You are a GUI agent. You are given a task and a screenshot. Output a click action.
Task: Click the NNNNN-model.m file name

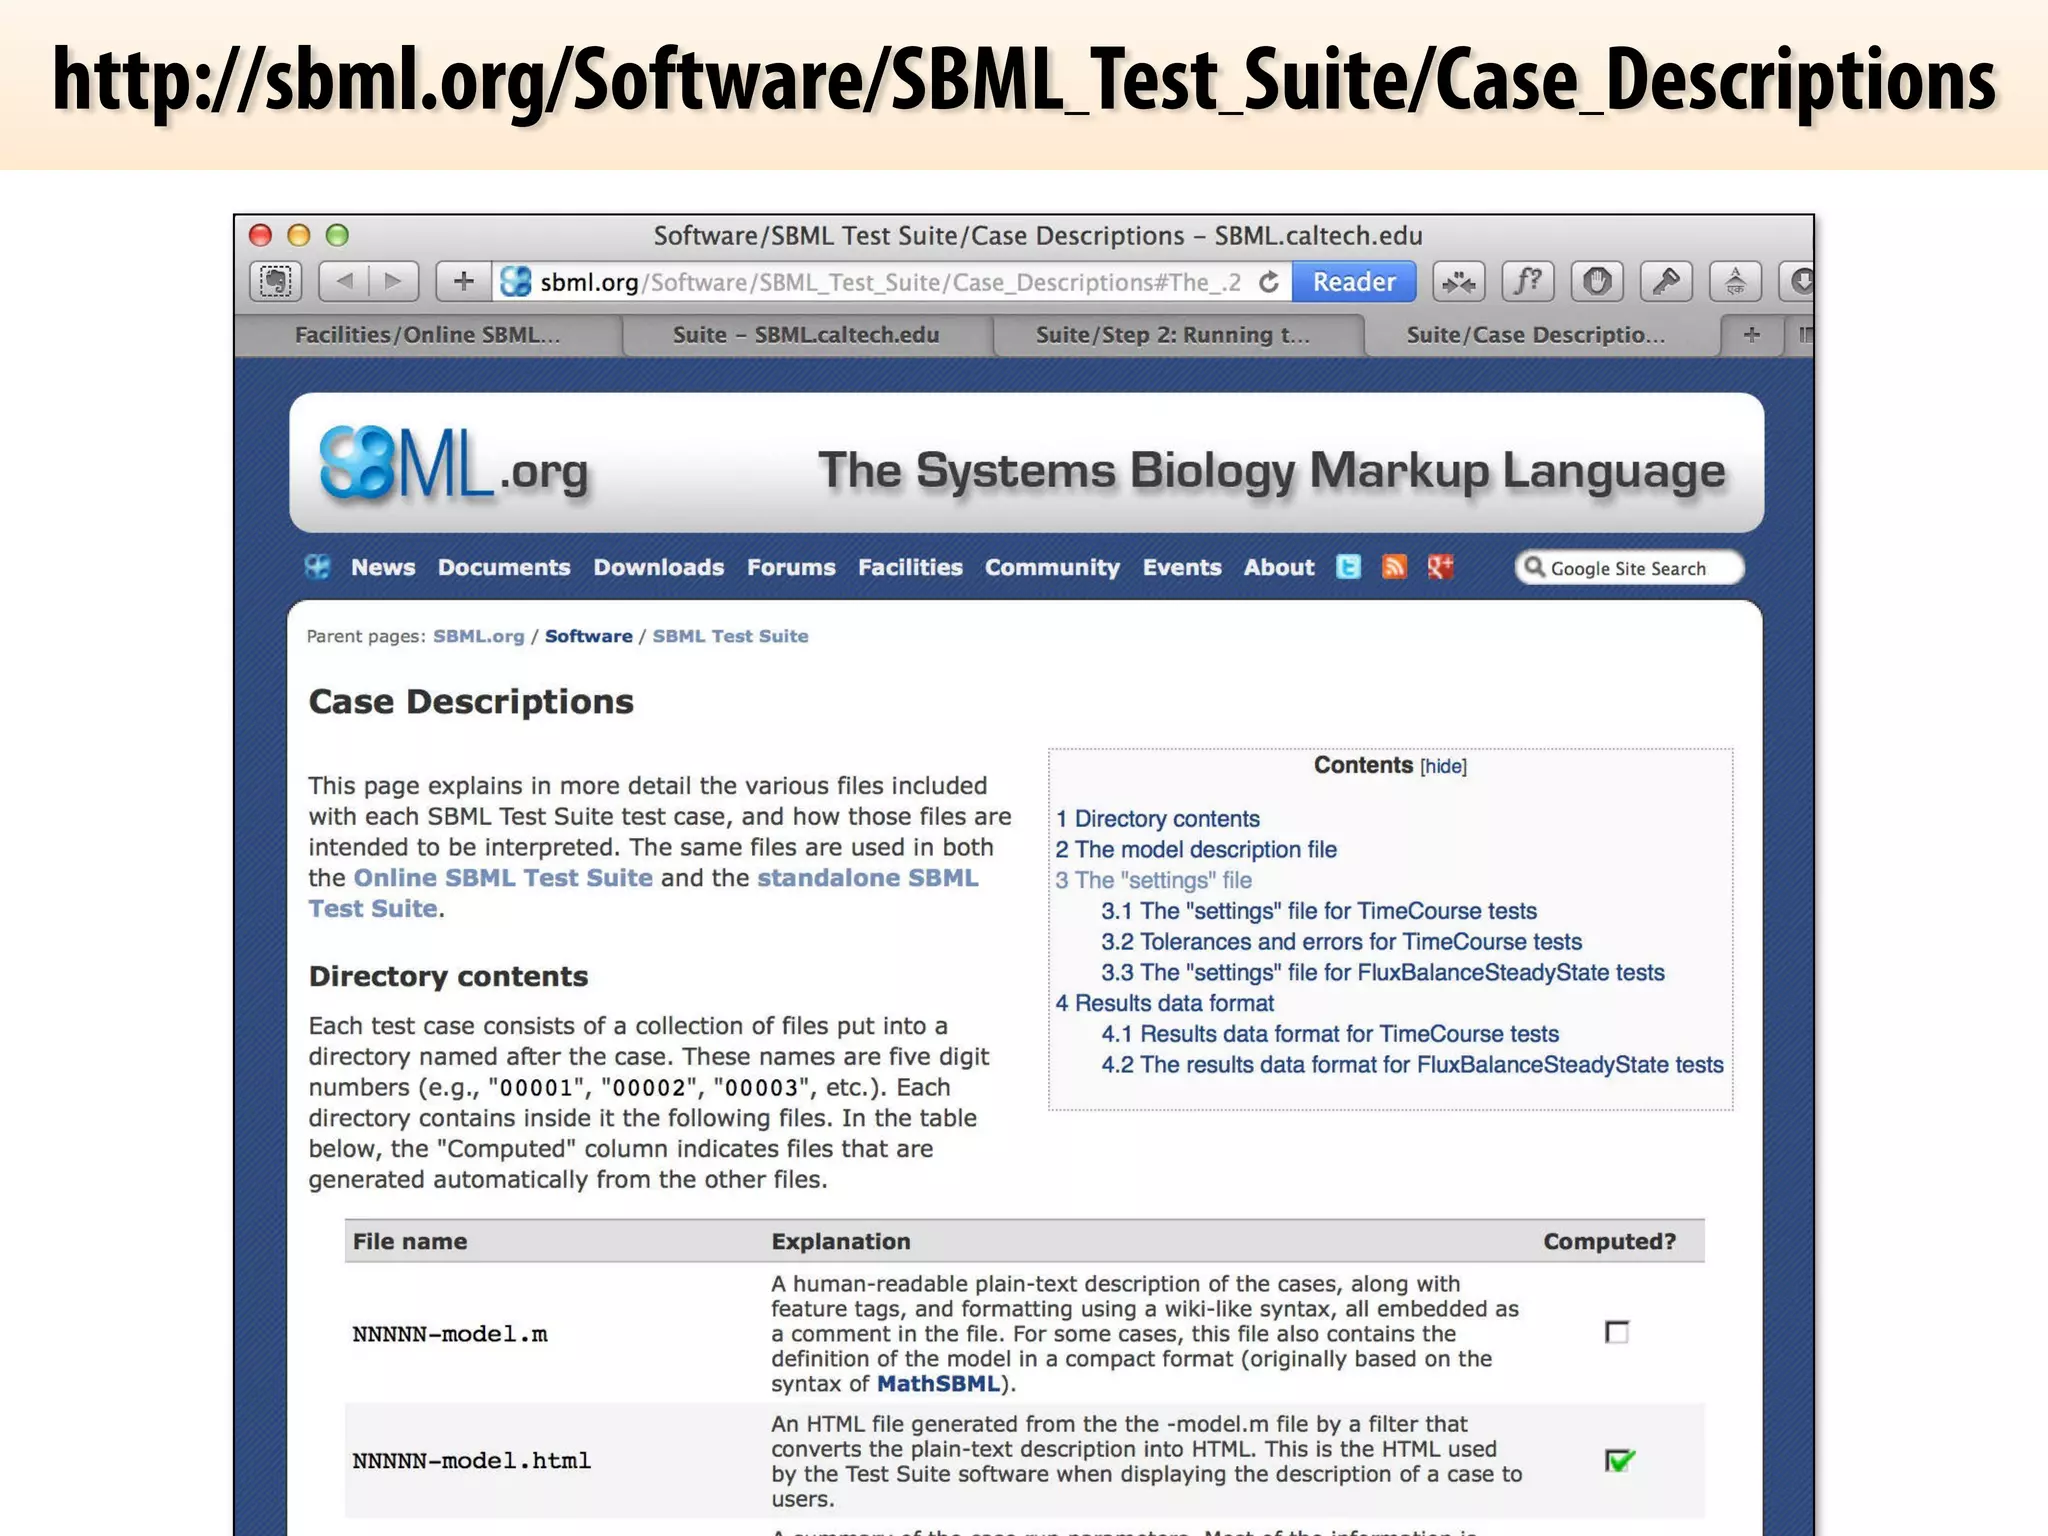click(x=450, y=1334)
